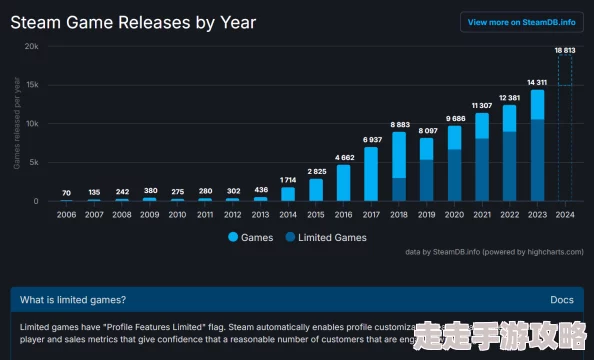Click the 2006 x-axis label
The image size is (594, 360).
point(66,215)
